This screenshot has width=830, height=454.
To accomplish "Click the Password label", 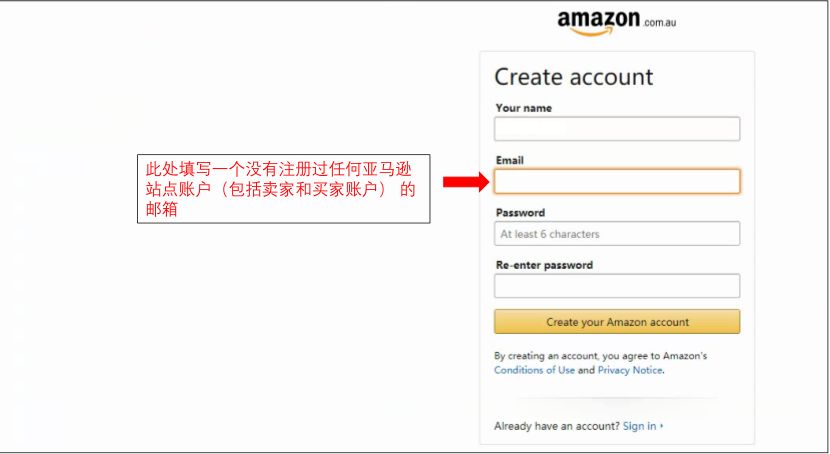I will point(520,213).
